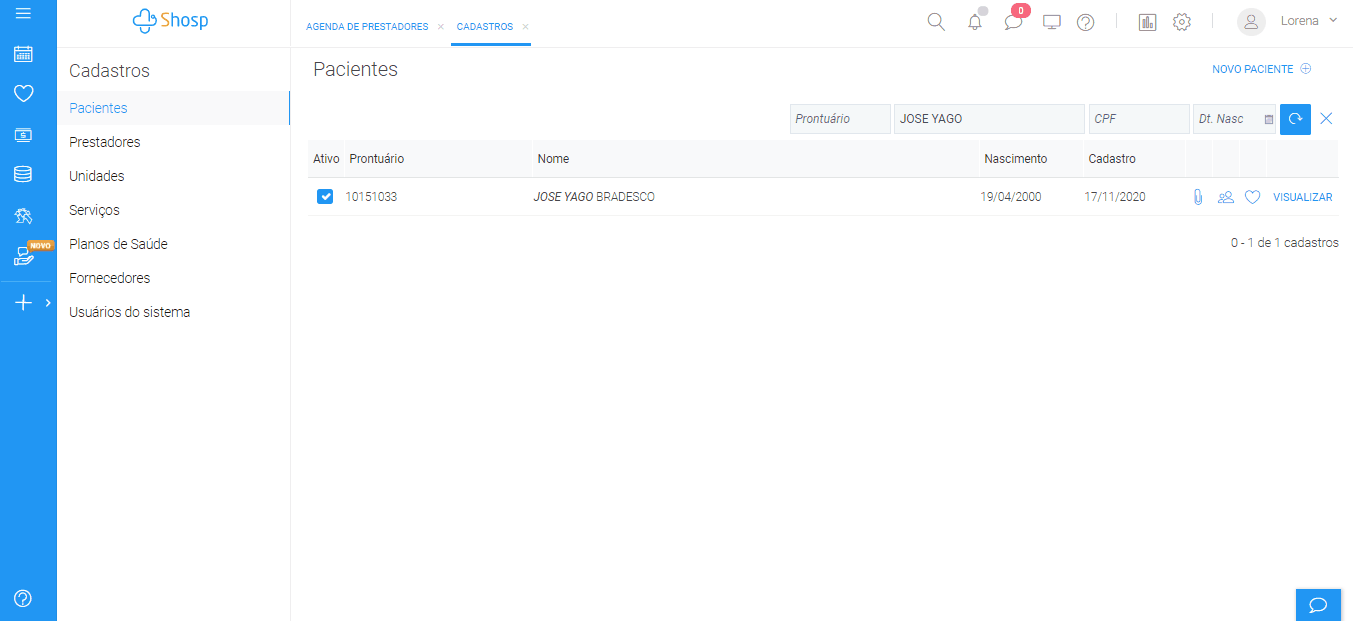The height and width of the screenshot is (621, 1353).
Task: Click the notifications bell icon
Action: click(975, 22)
